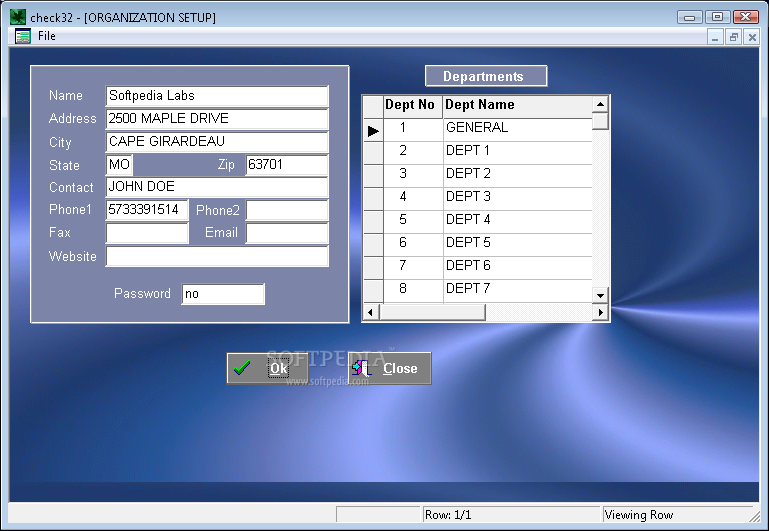This screenshot has width=769, height=531.
Task: Click the State field MO
Action: click(x=119, y=165)
